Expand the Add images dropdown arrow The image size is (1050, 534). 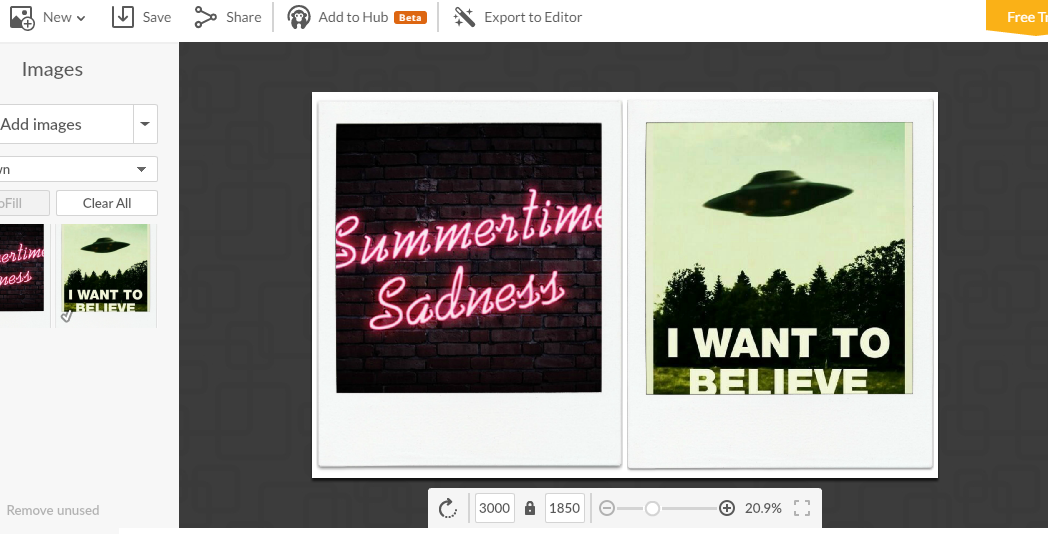tap(145, 124)
